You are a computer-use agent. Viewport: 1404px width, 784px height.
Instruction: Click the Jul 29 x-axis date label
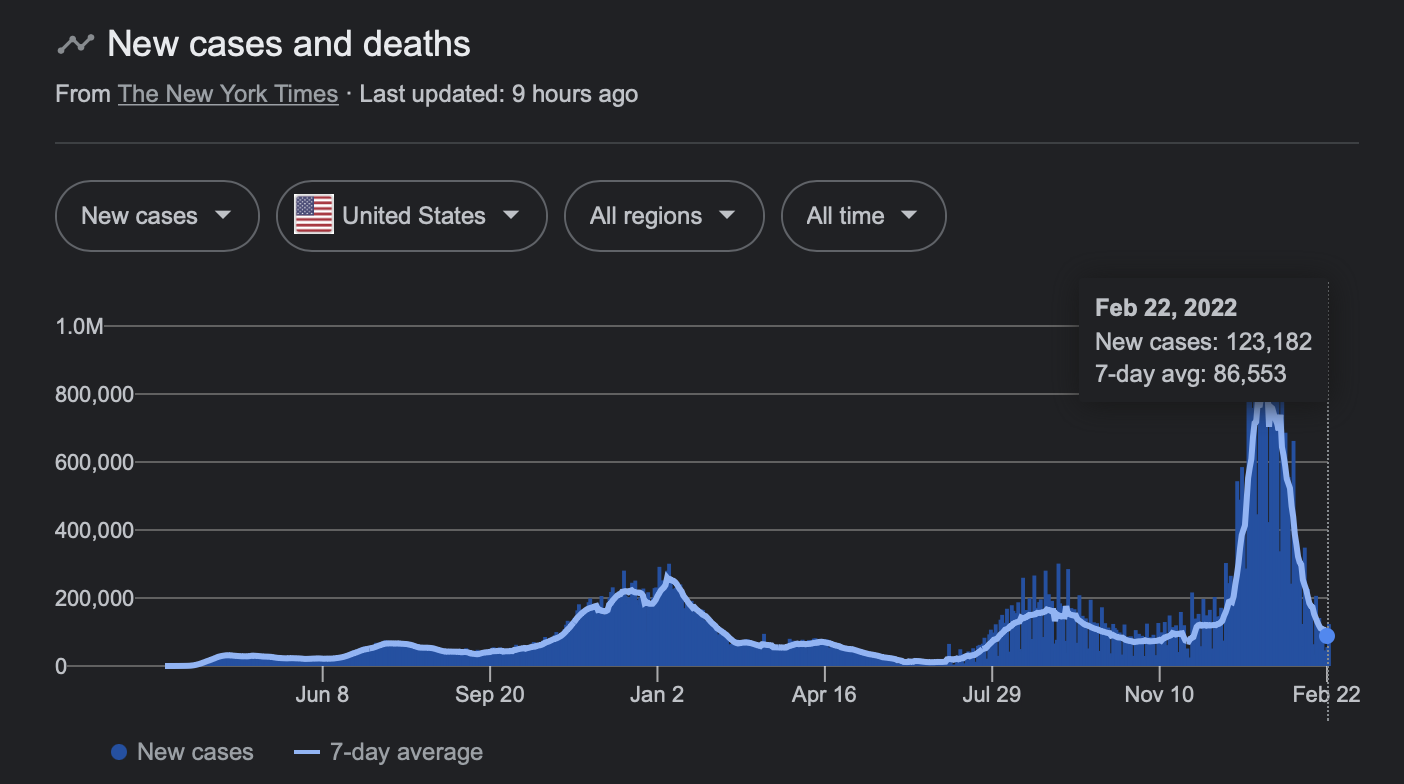[x=991, y=694]
